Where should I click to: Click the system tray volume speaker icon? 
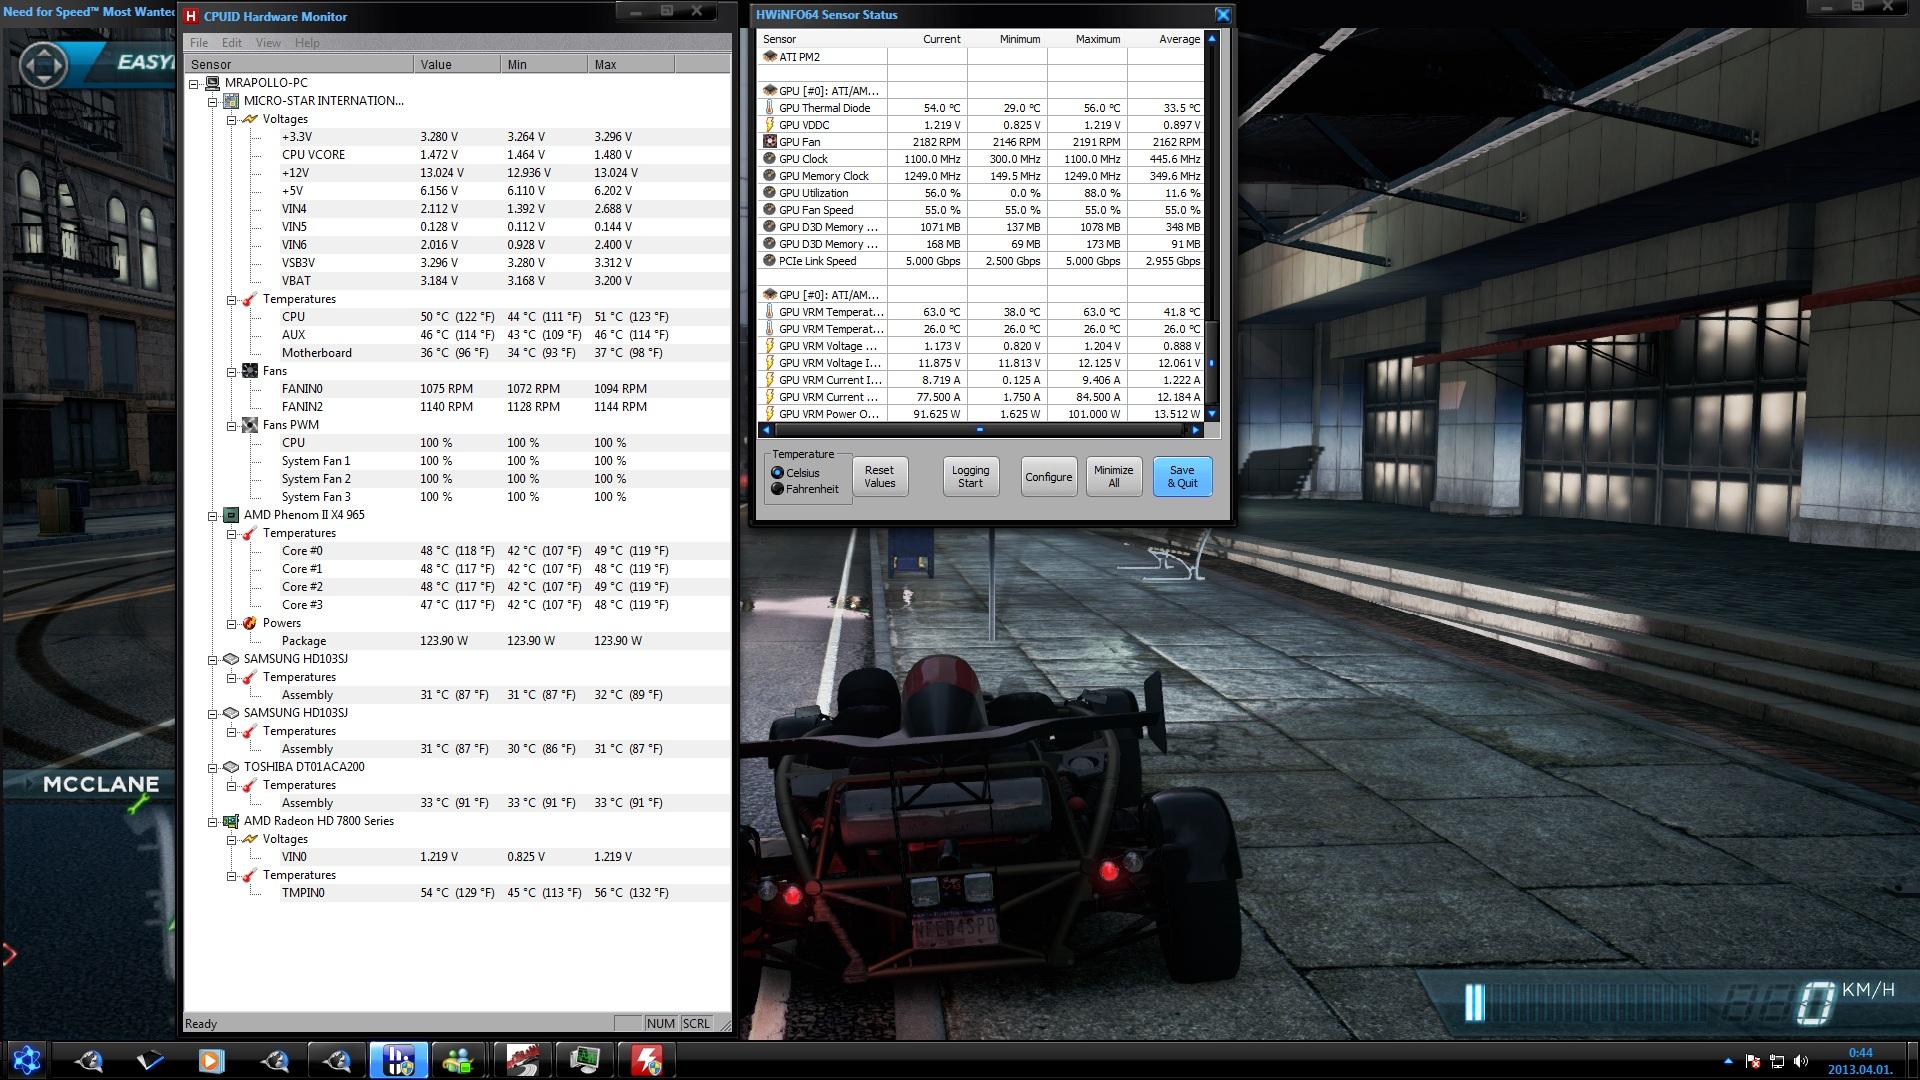1801,1061
